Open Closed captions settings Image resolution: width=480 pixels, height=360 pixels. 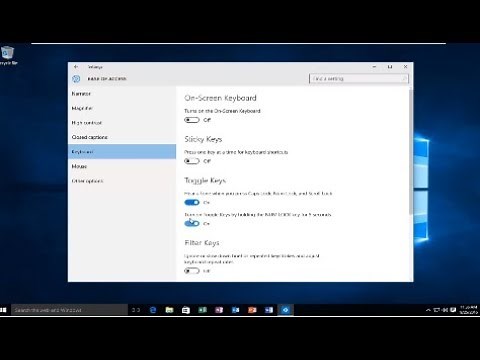(122, 137)
